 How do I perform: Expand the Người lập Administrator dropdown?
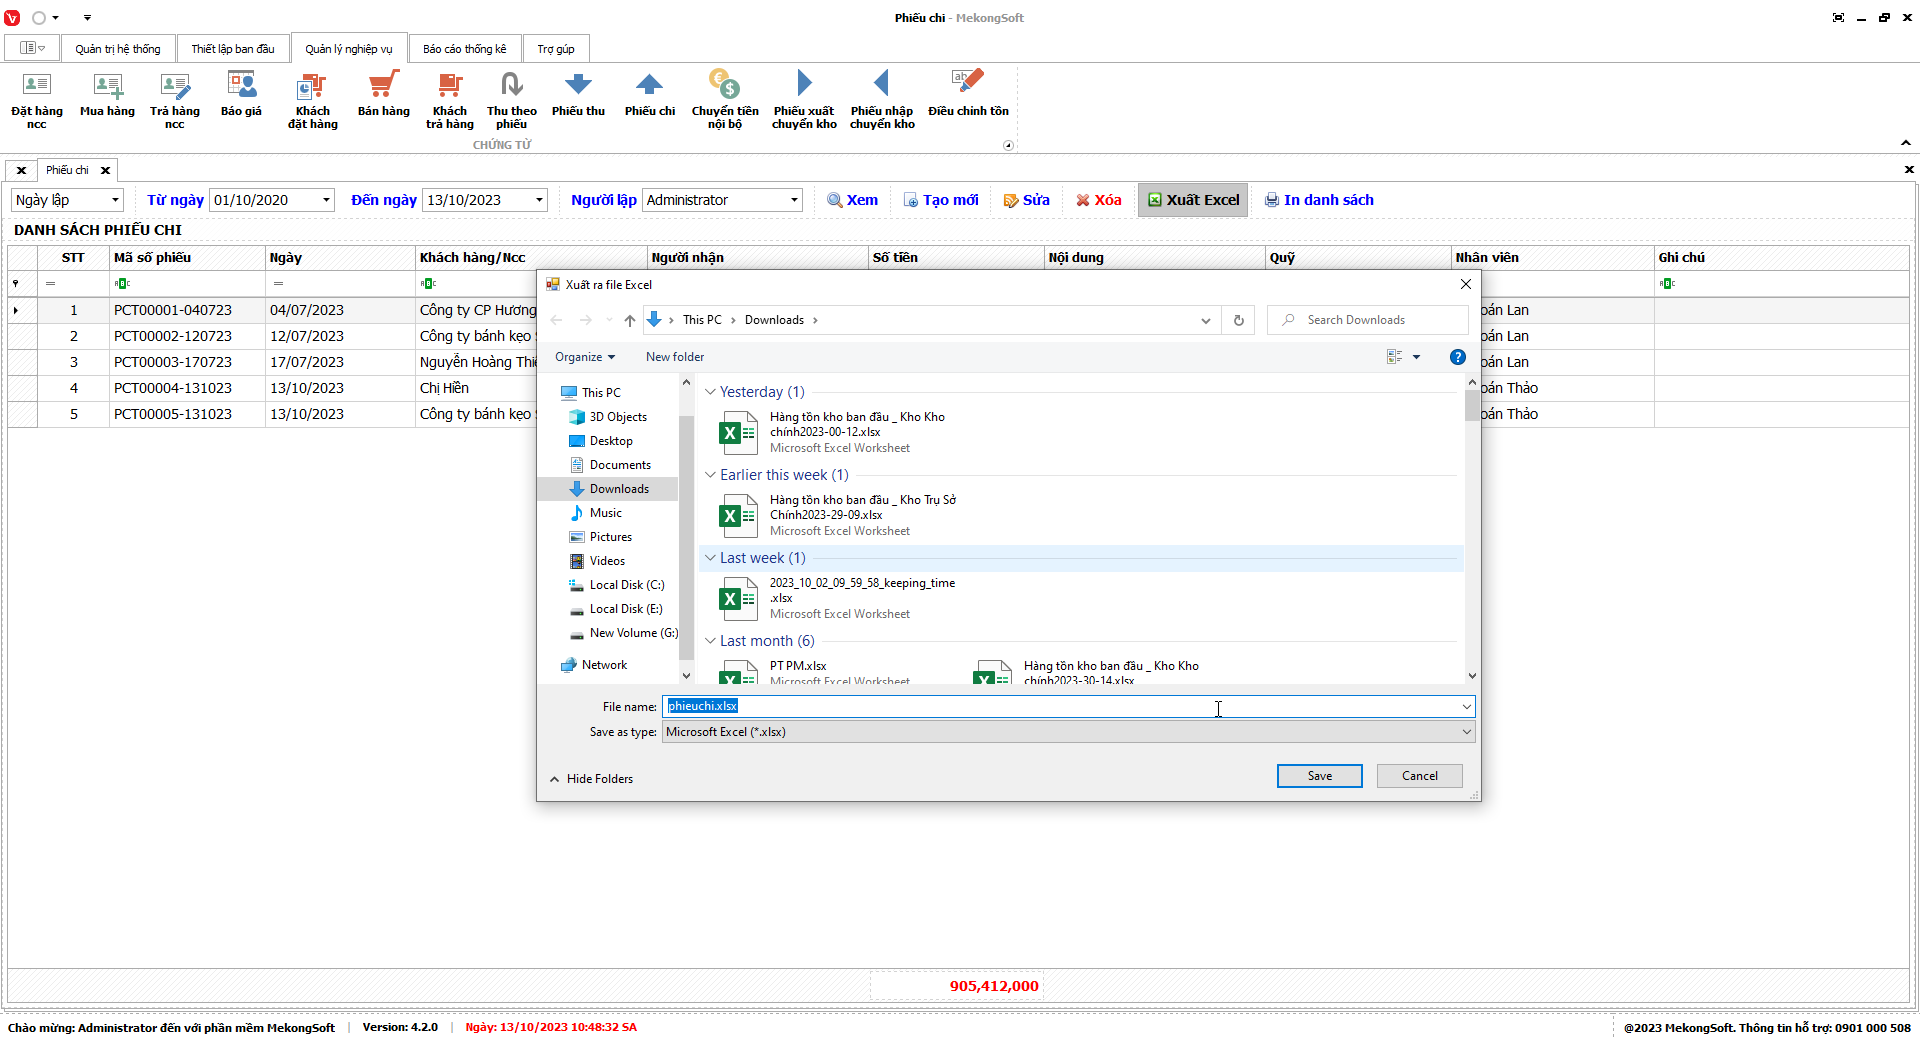[794, 200]
